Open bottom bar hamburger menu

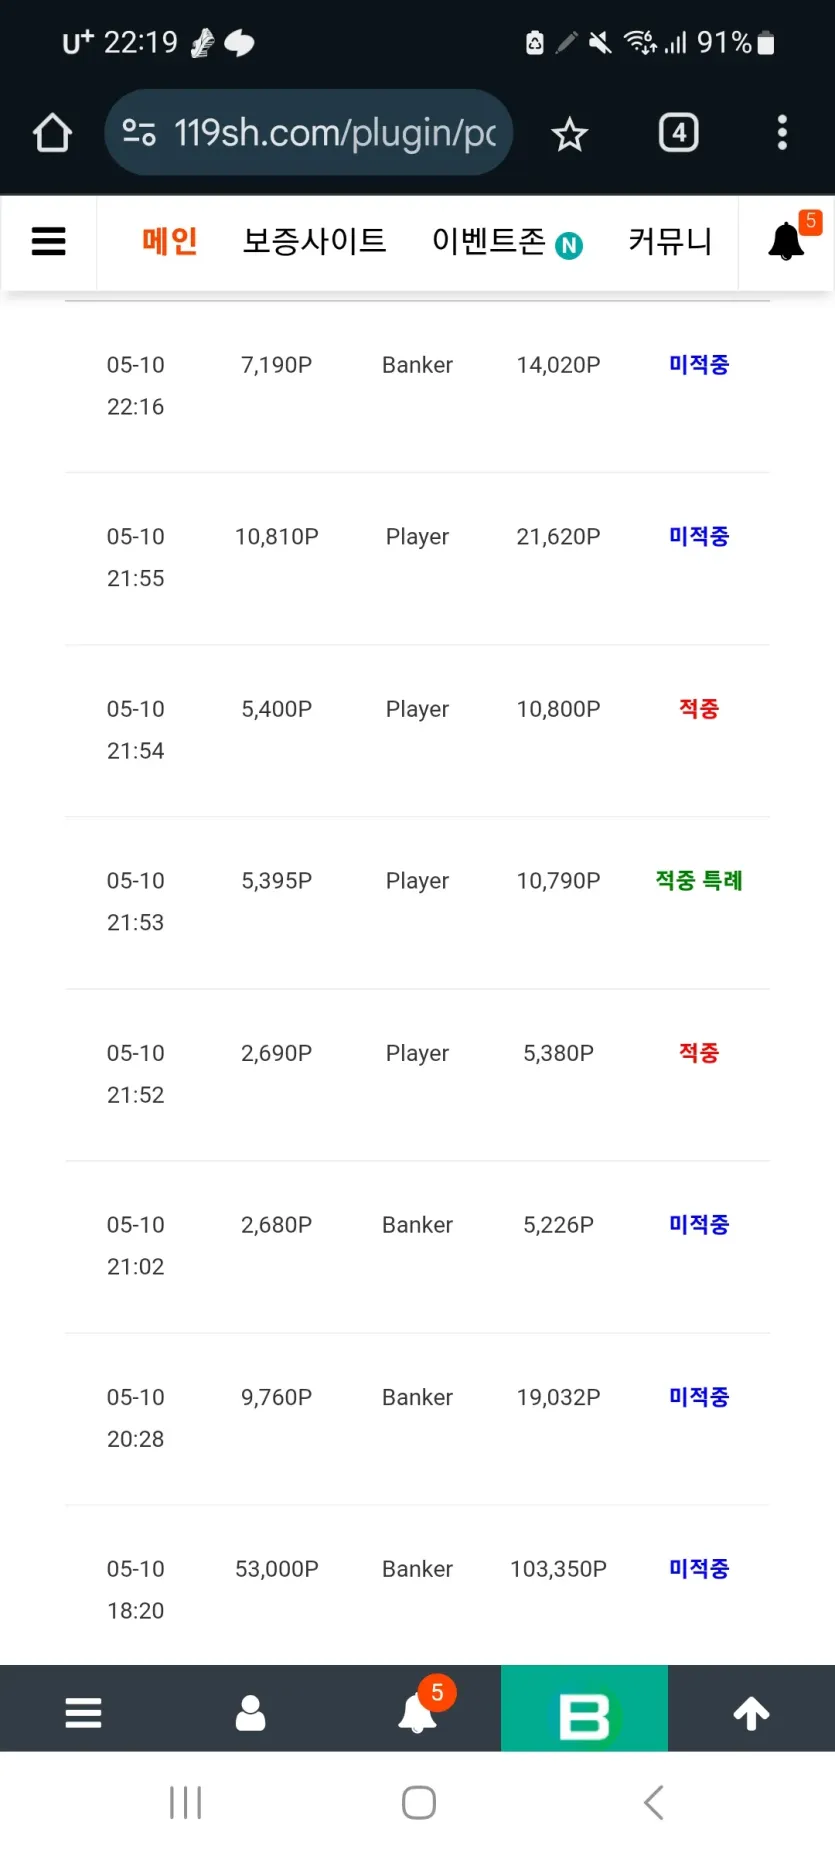(x=83, y=1713)
